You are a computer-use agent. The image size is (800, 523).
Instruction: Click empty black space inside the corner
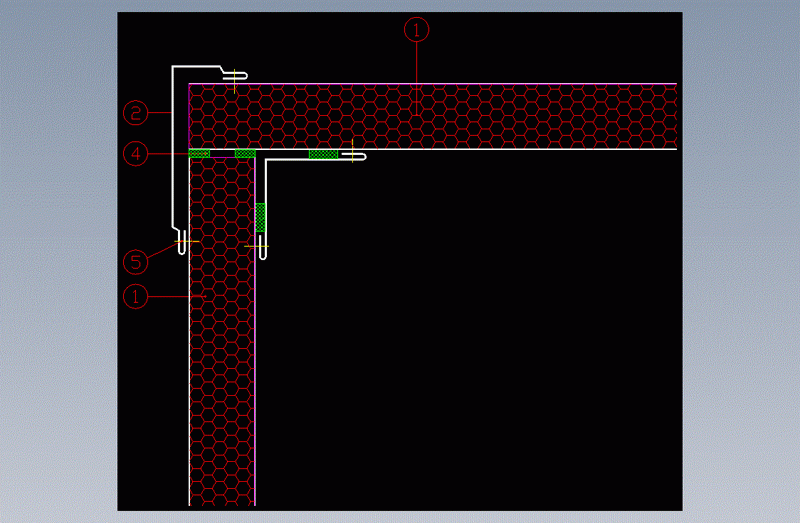[470, 330]
